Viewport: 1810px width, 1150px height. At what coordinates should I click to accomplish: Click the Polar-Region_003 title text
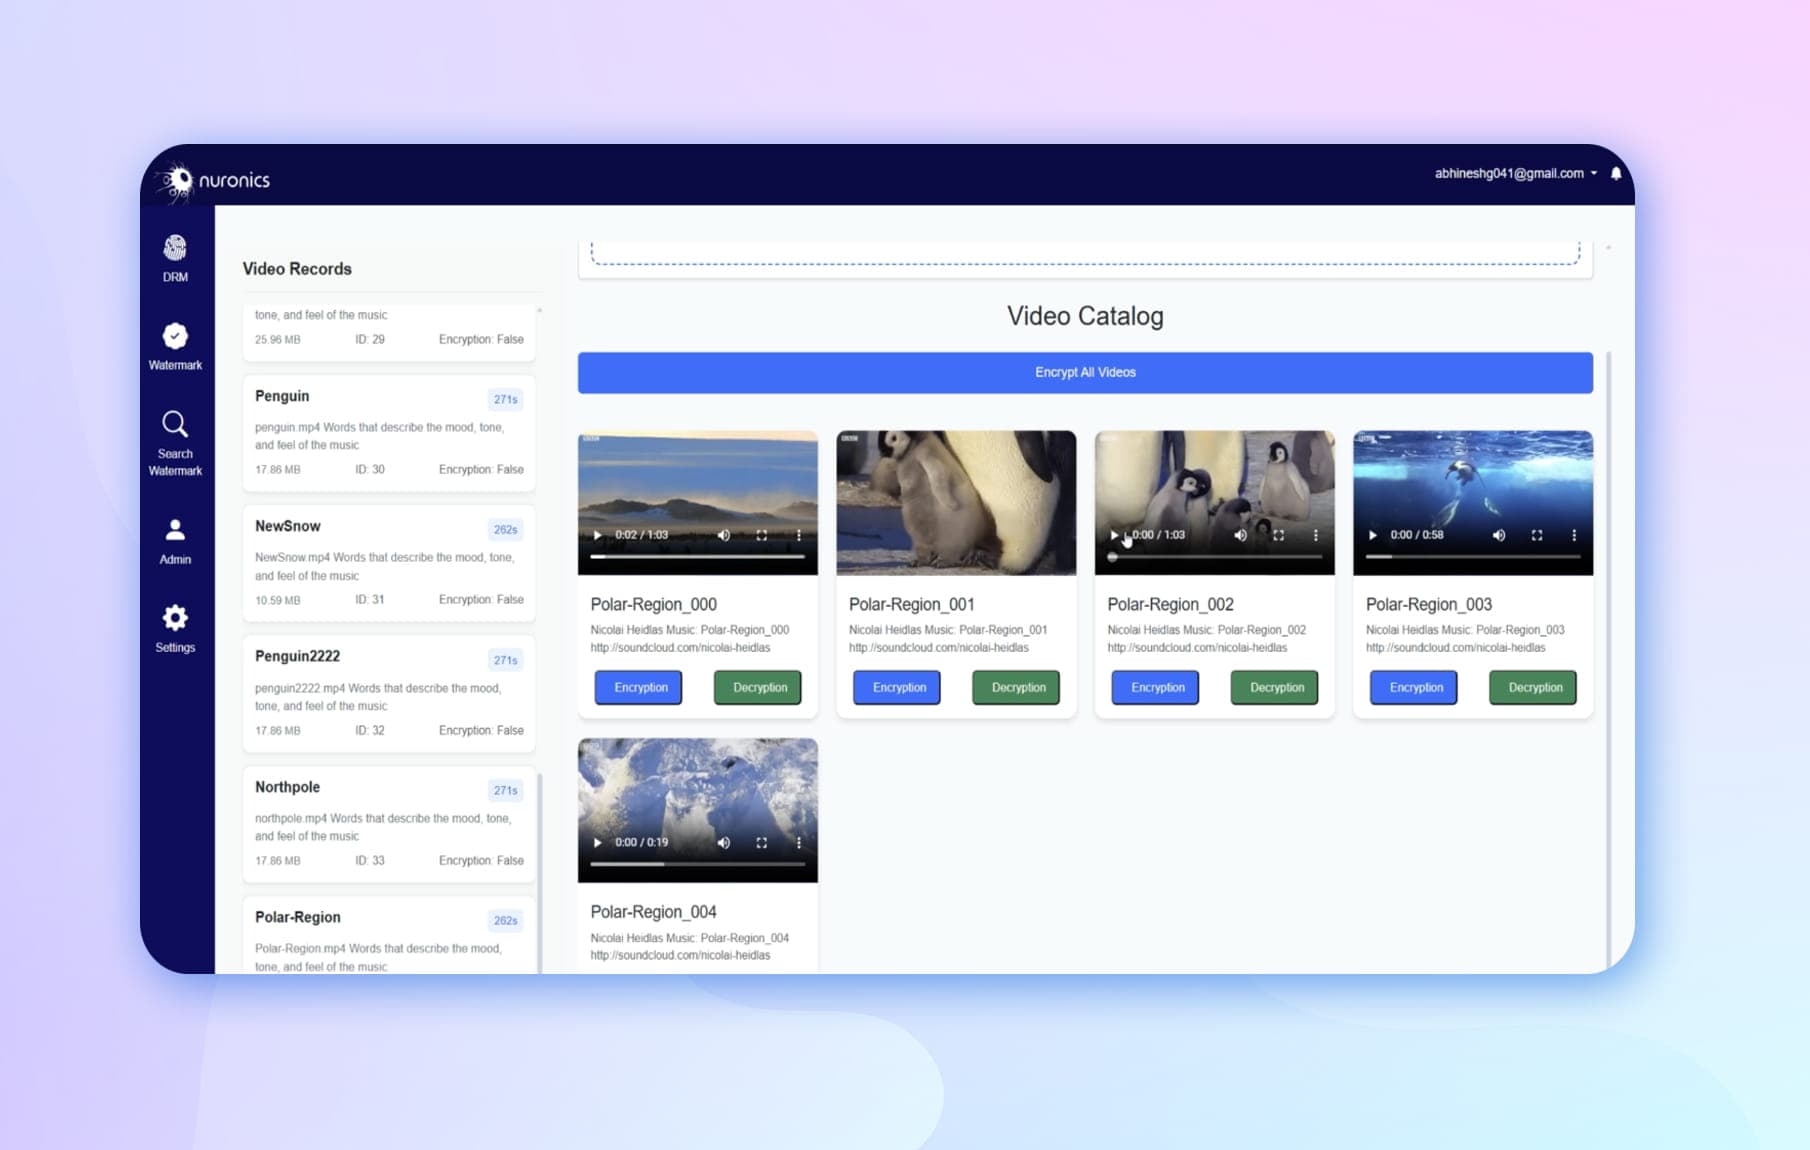(x=1429, y=604)
